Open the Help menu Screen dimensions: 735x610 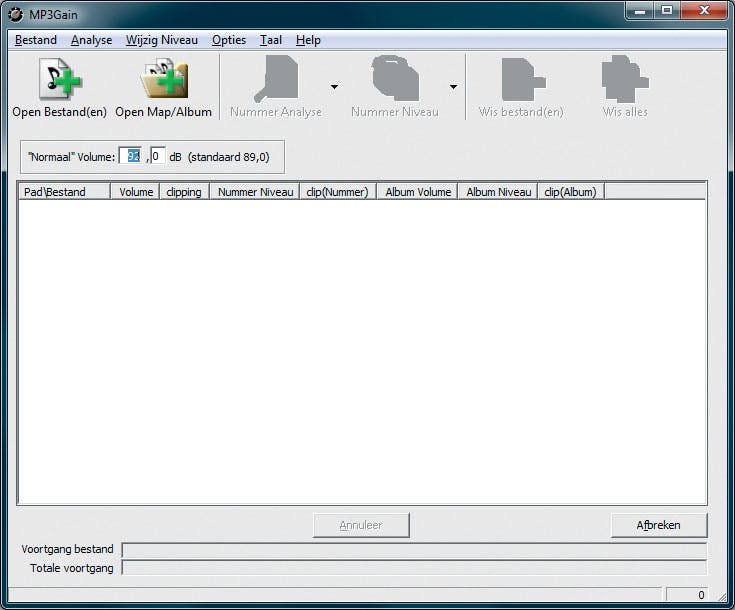point(308,40)
